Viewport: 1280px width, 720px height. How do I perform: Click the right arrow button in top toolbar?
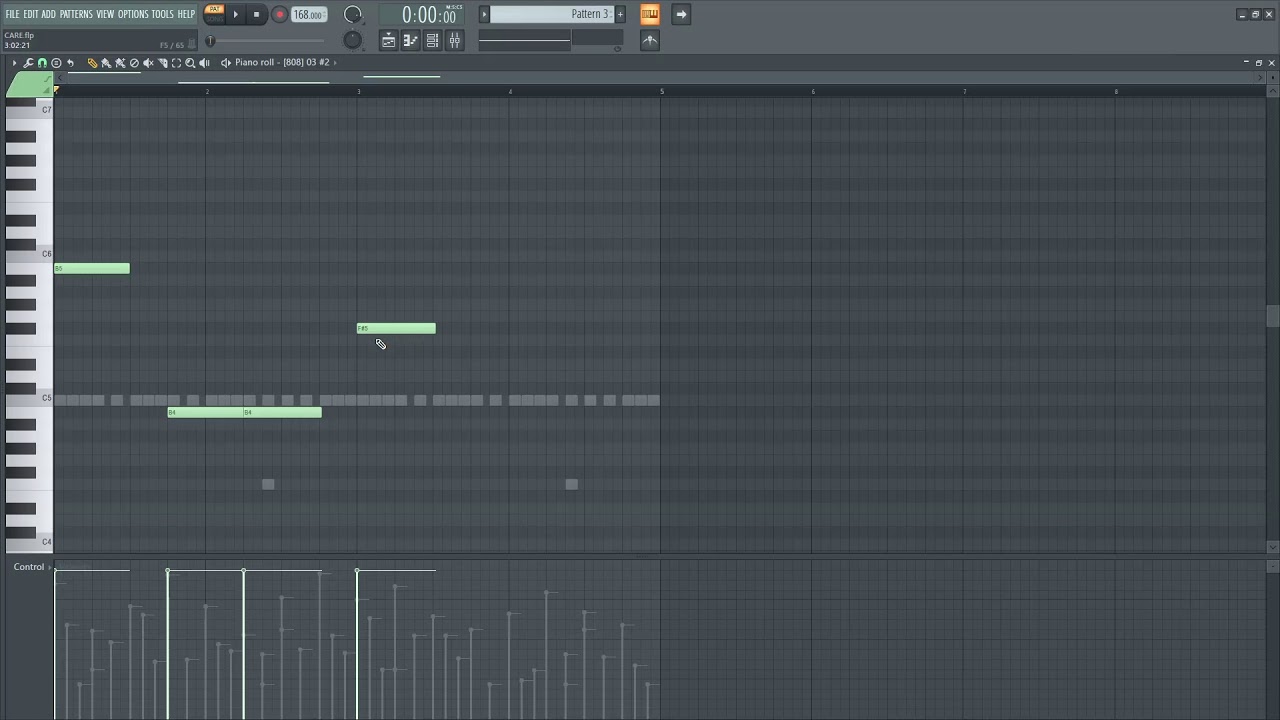(681, 14)
